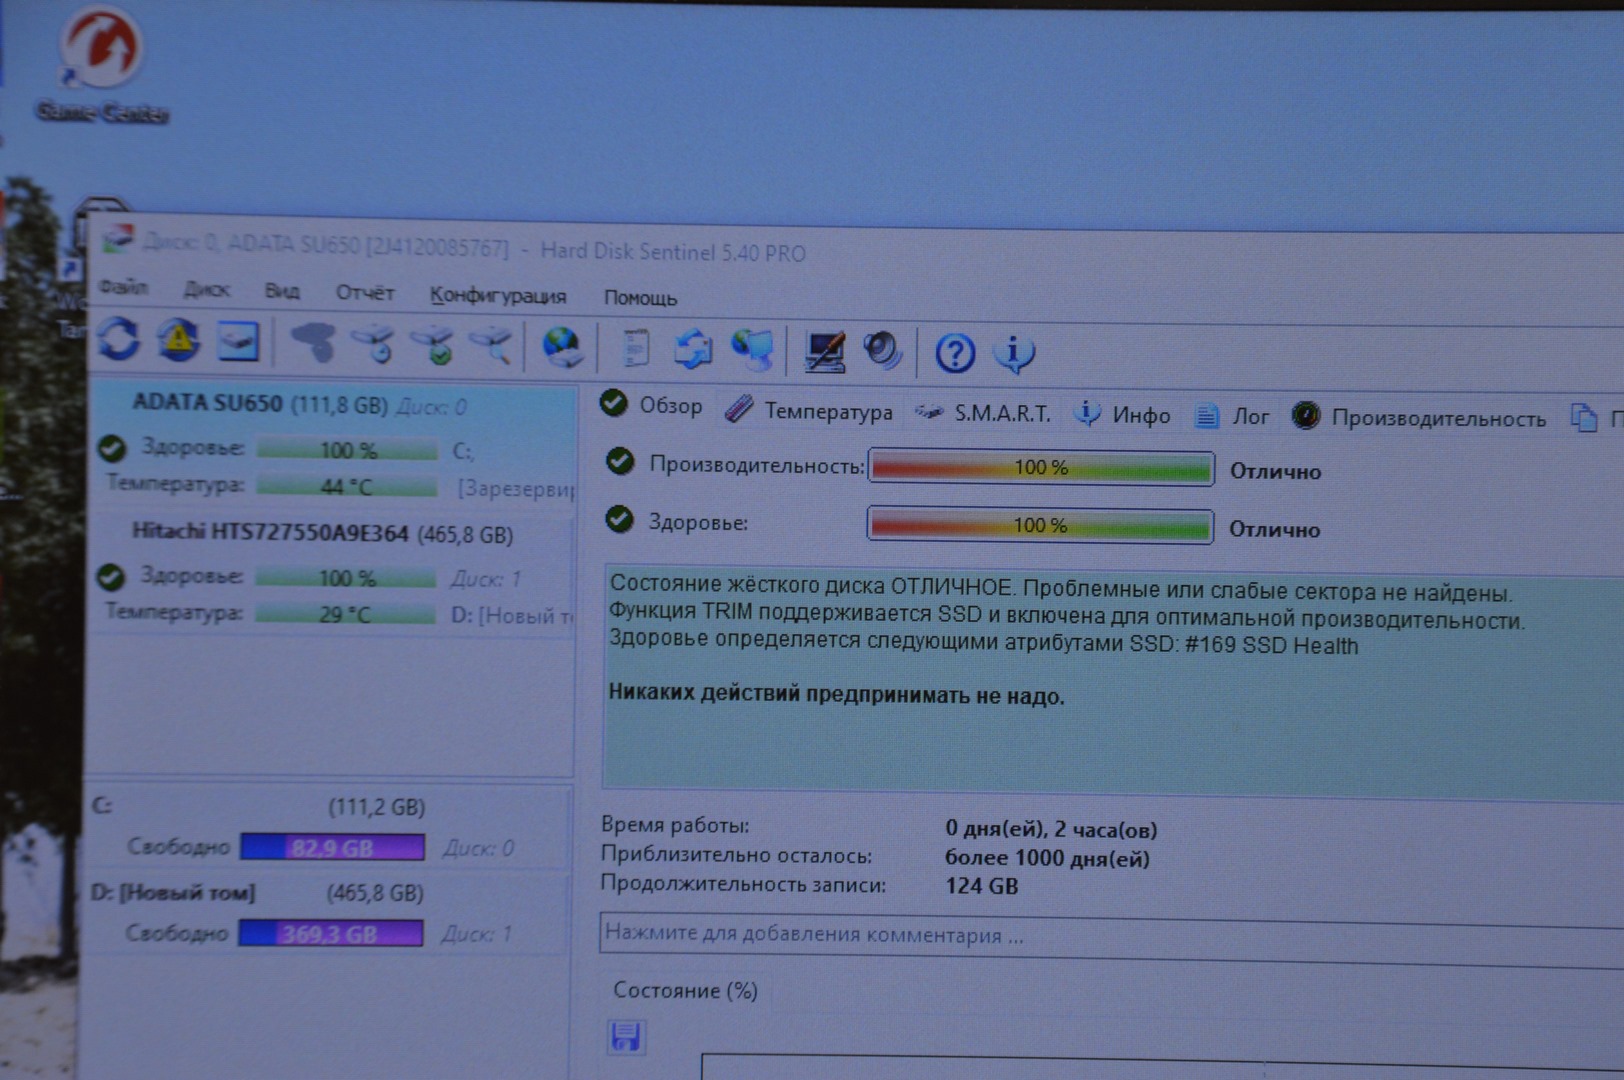Viewport: 1624px width, 1080px height.
Task: Click the blue floppy save icon
Action: pos(626,1036)
